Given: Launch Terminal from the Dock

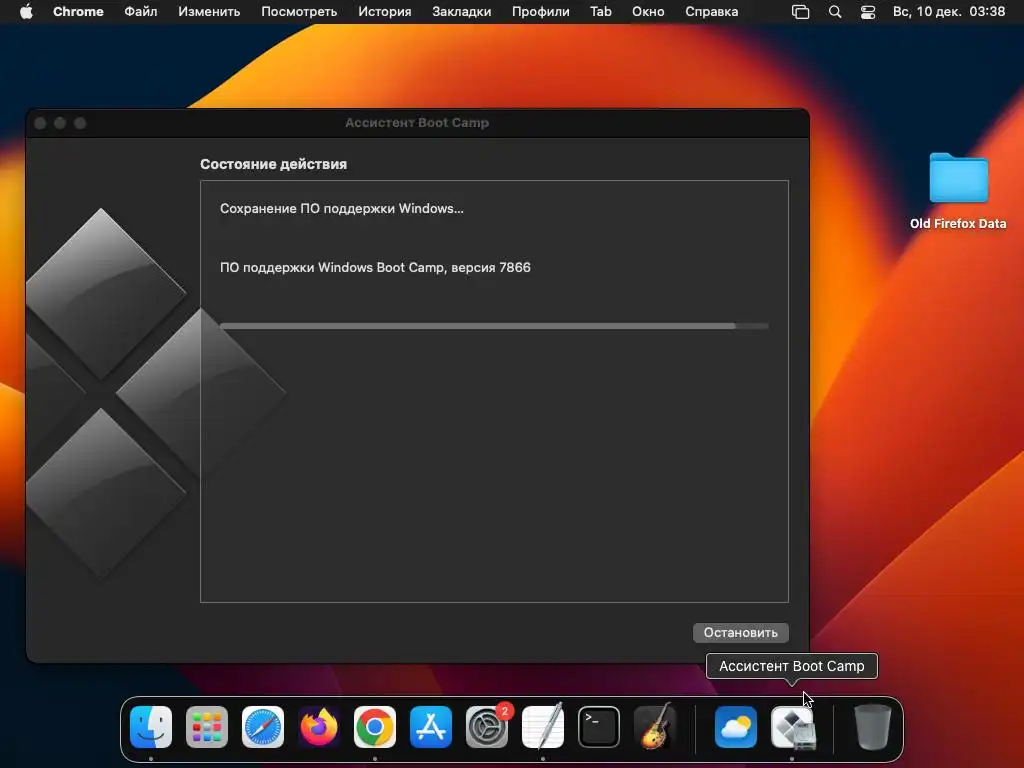Looking at the screenshot, I should [599, 727].
